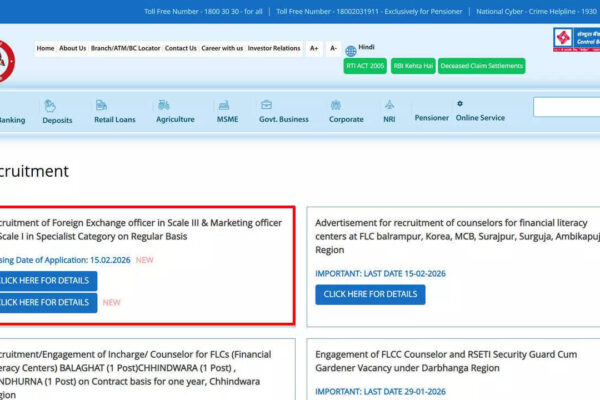Screen dimensions: 600x400
Task: Open the Pensioner menu
Action: click(x=432, y=118)
